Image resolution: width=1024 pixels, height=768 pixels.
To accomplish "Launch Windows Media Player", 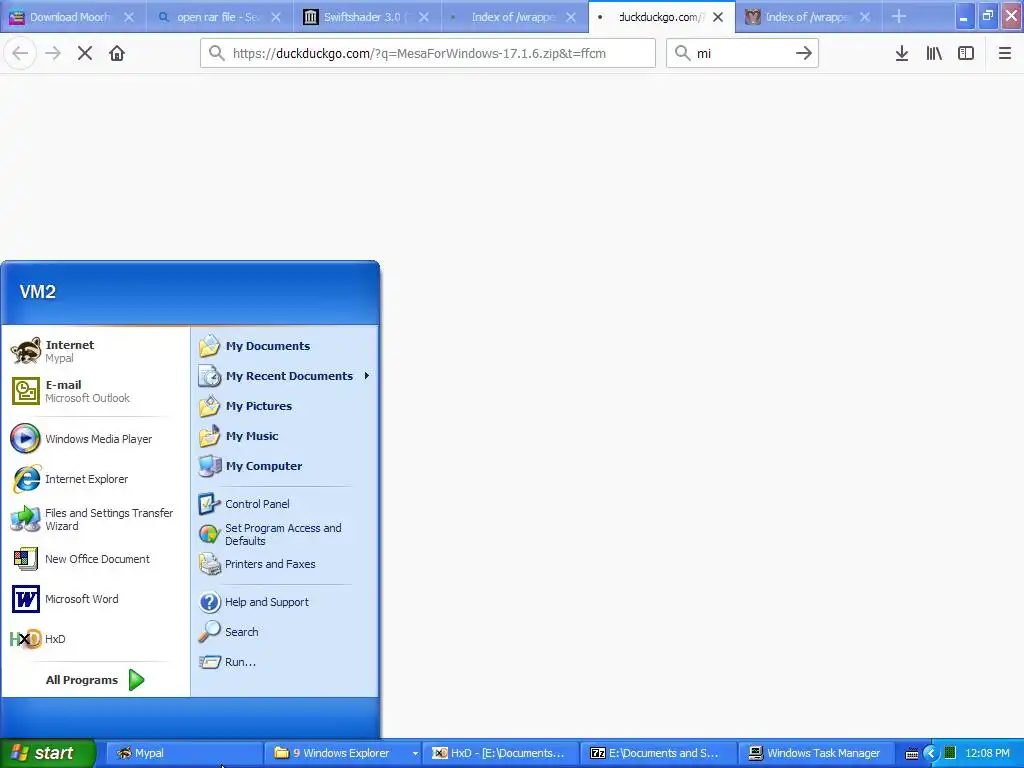I will point(95,439).
